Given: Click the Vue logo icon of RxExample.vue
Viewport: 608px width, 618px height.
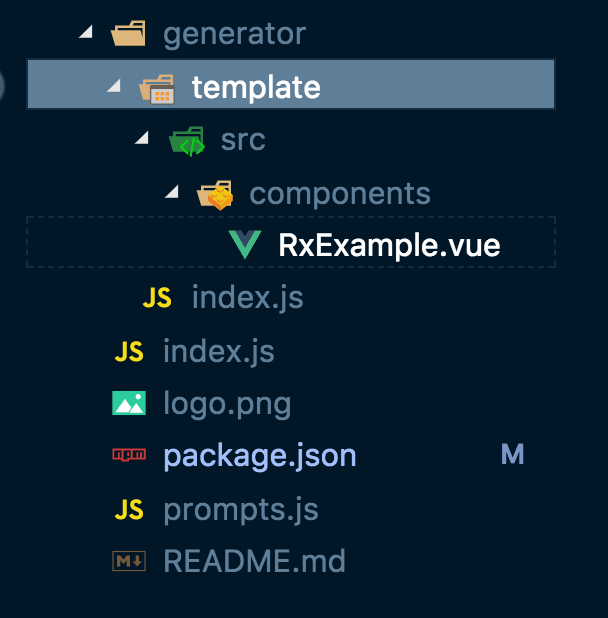Looking at the screenshot, I should coord(245,244).
